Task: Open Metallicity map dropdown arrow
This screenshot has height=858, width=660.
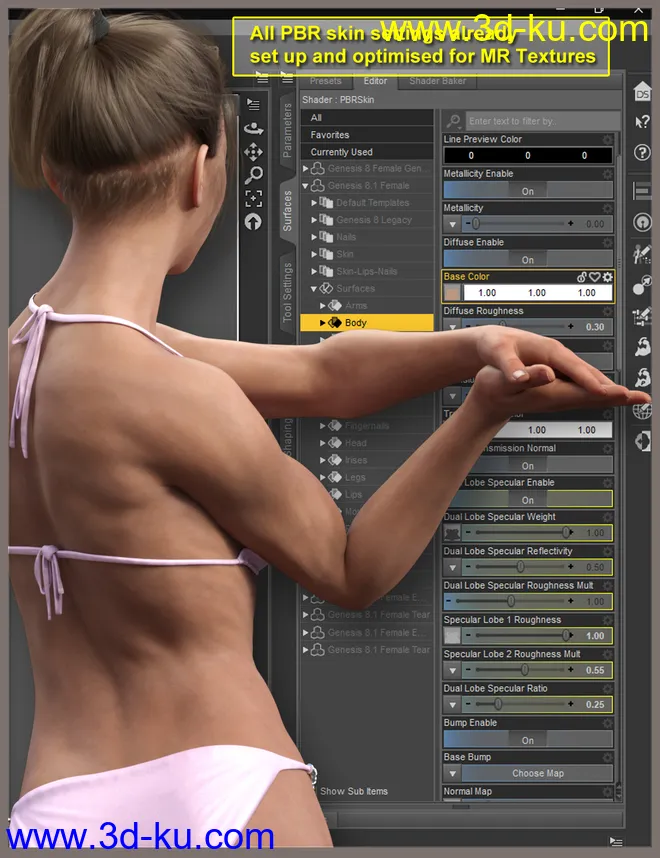Action: [453, 224]
